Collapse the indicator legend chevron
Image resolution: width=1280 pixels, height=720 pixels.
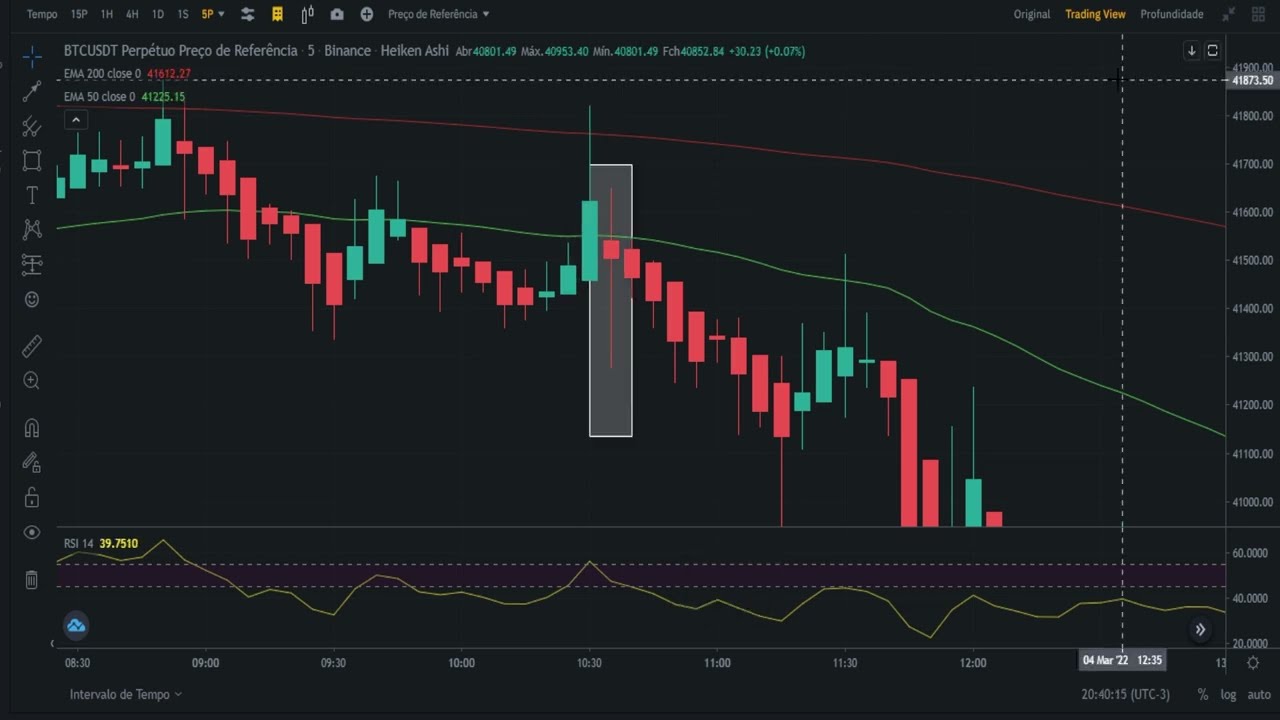click(x=76, y=120)
